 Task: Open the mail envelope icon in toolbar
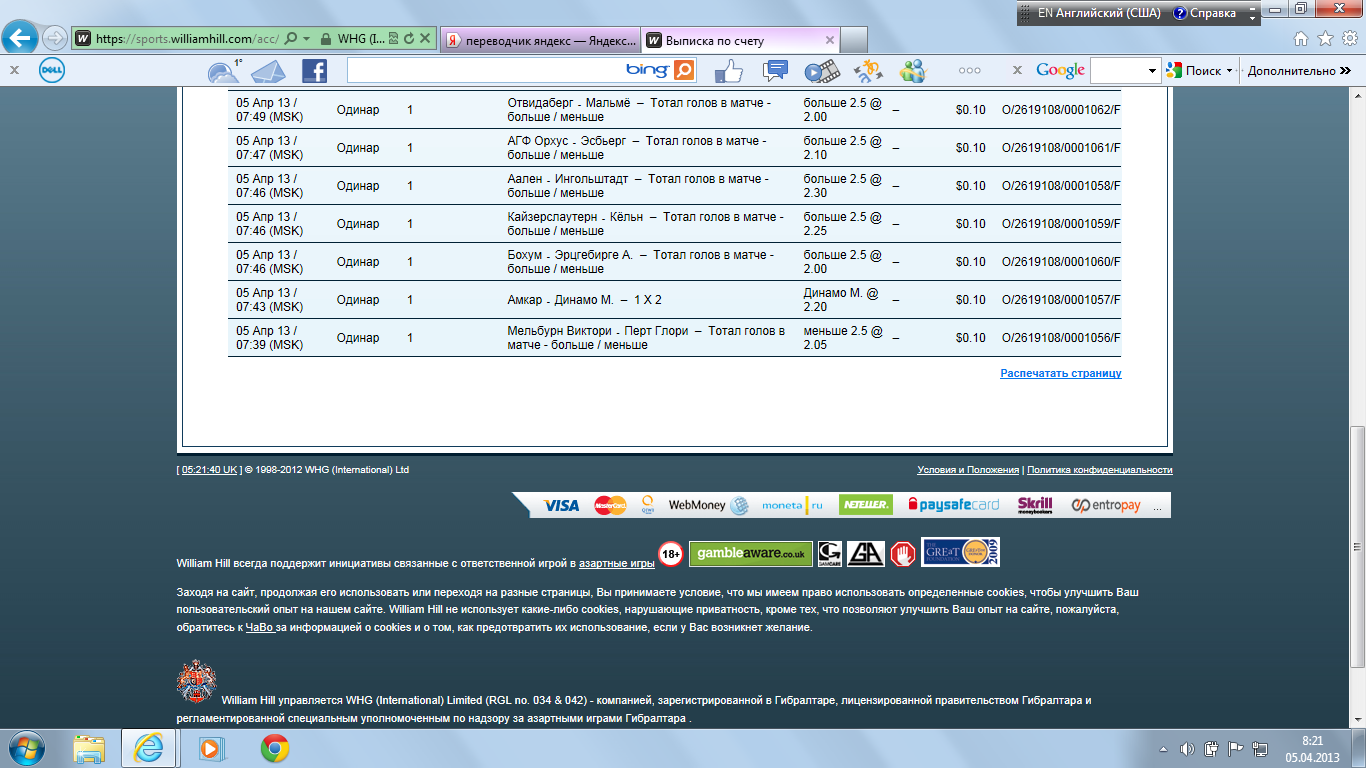point(268,72)
